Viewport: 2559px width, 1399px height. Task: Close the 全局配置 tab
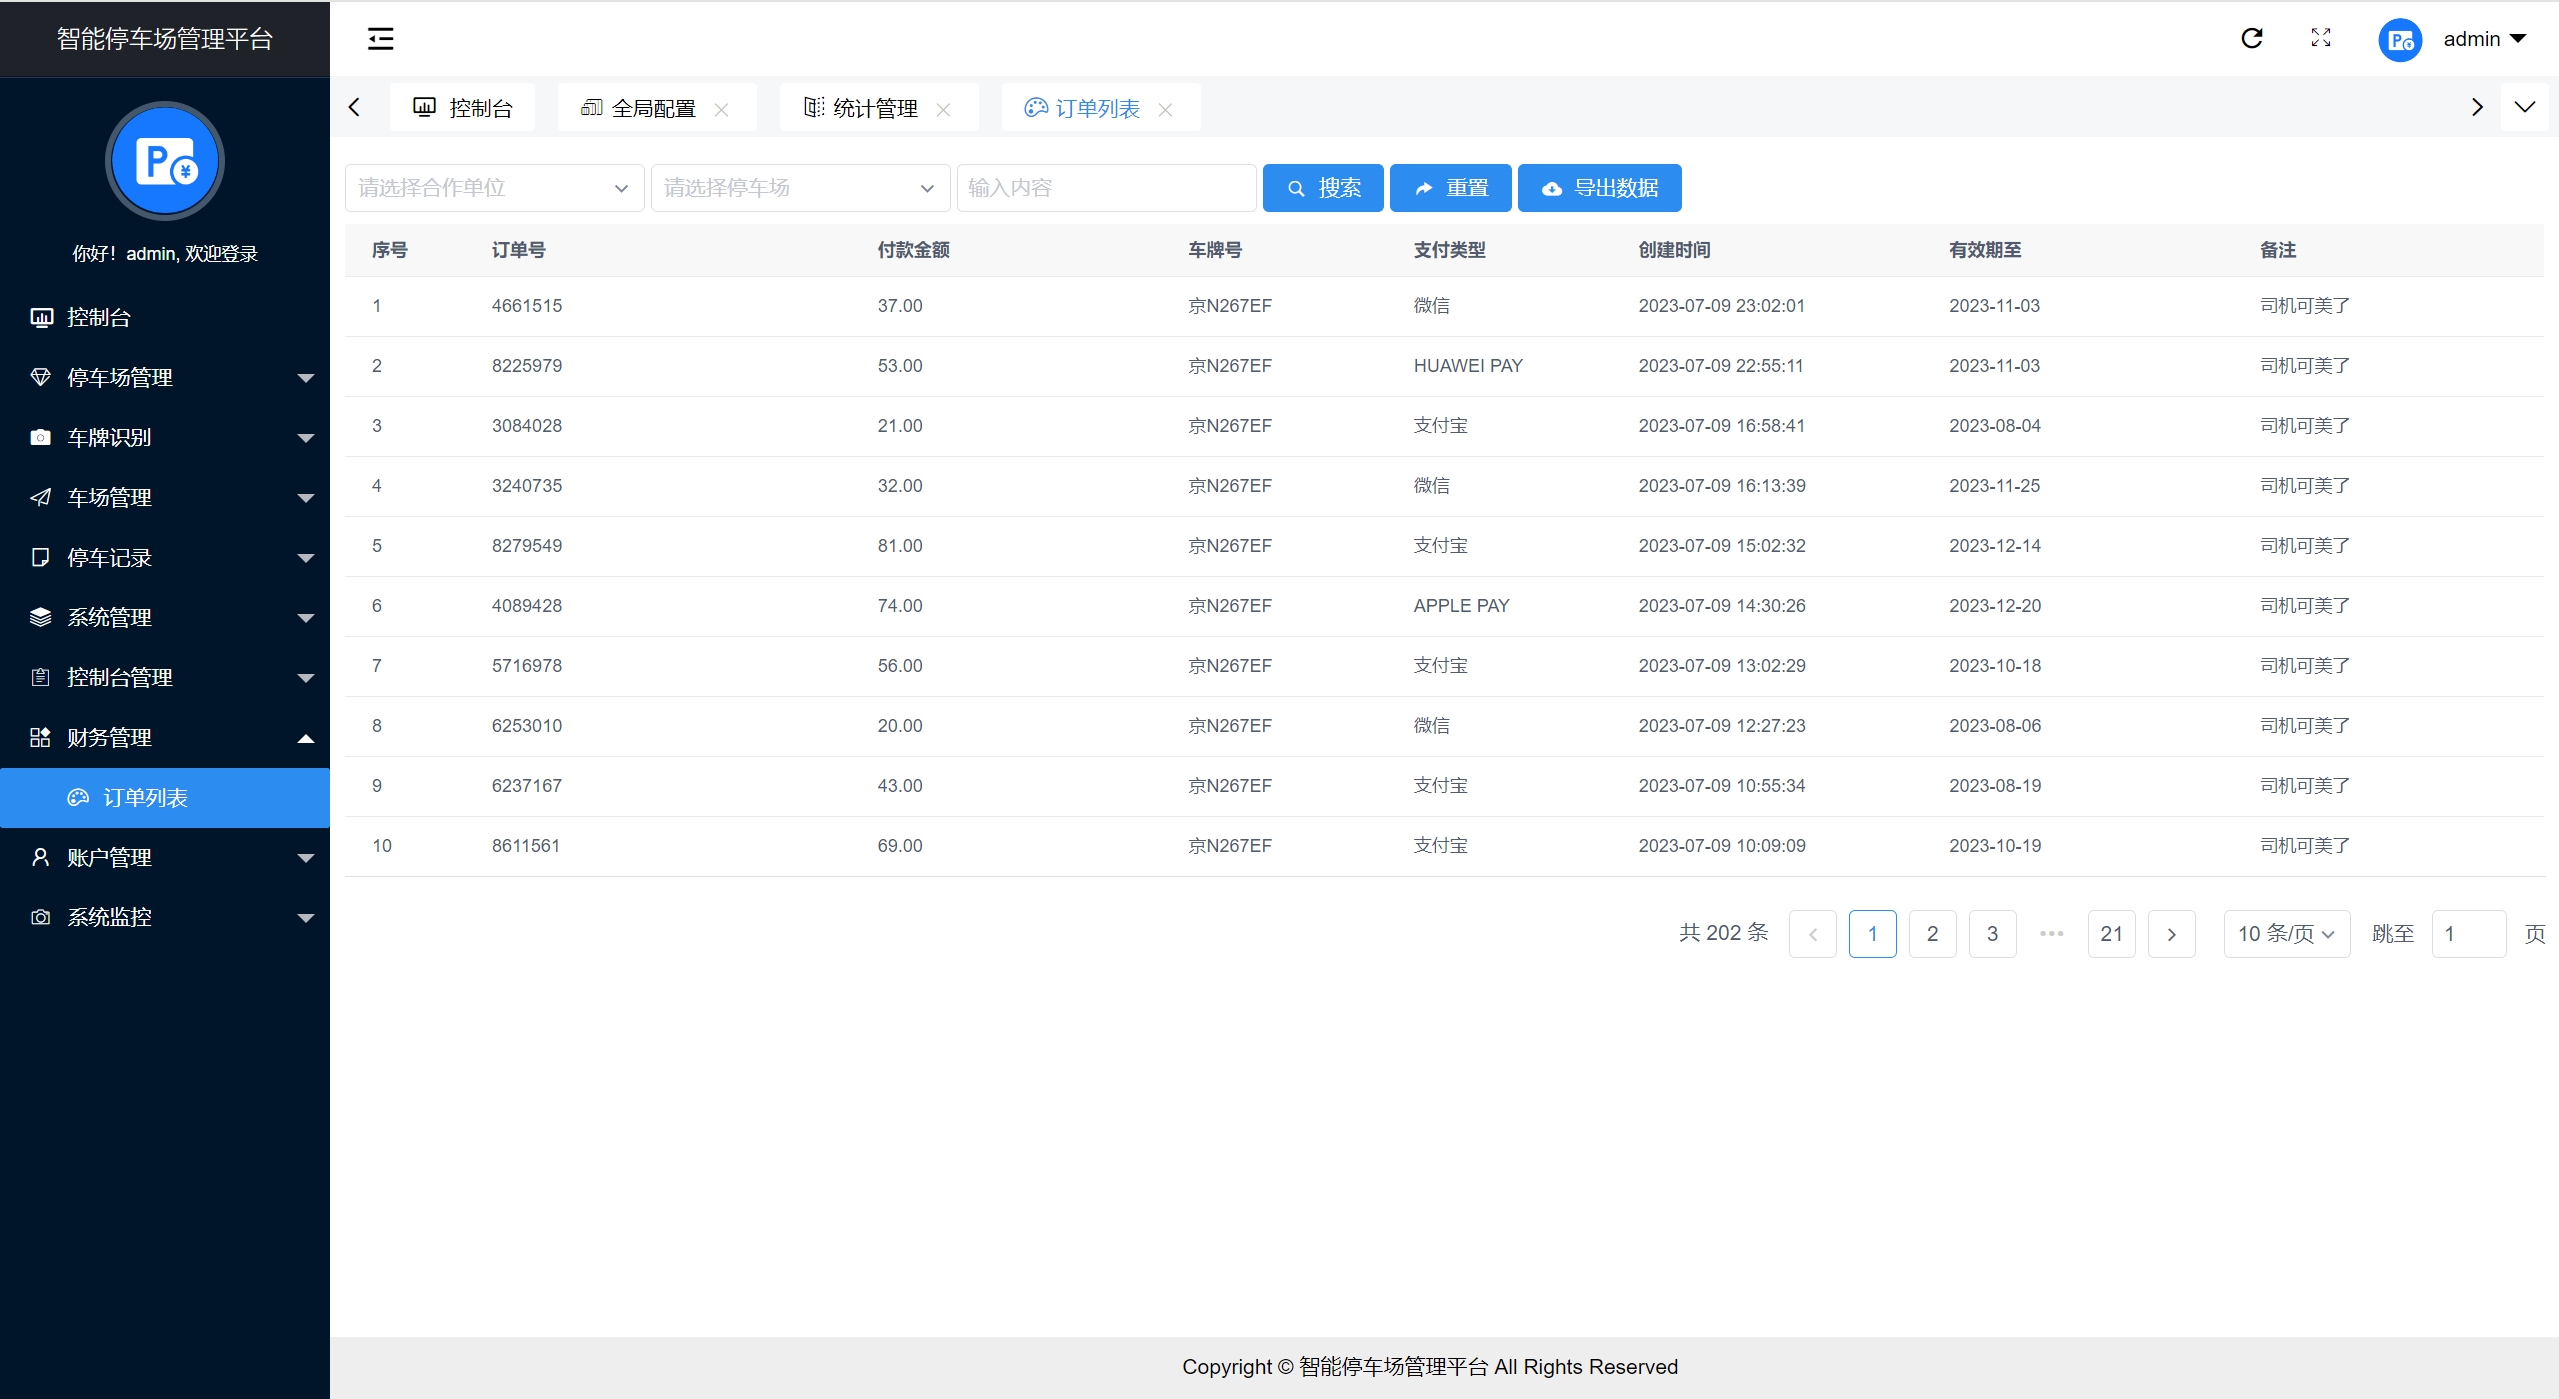click(721, 110)
